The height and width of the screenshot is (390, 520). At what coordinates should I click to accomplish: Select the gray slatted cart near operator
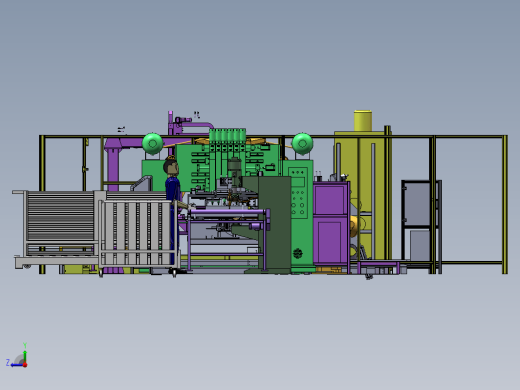[x=138, y=233]
